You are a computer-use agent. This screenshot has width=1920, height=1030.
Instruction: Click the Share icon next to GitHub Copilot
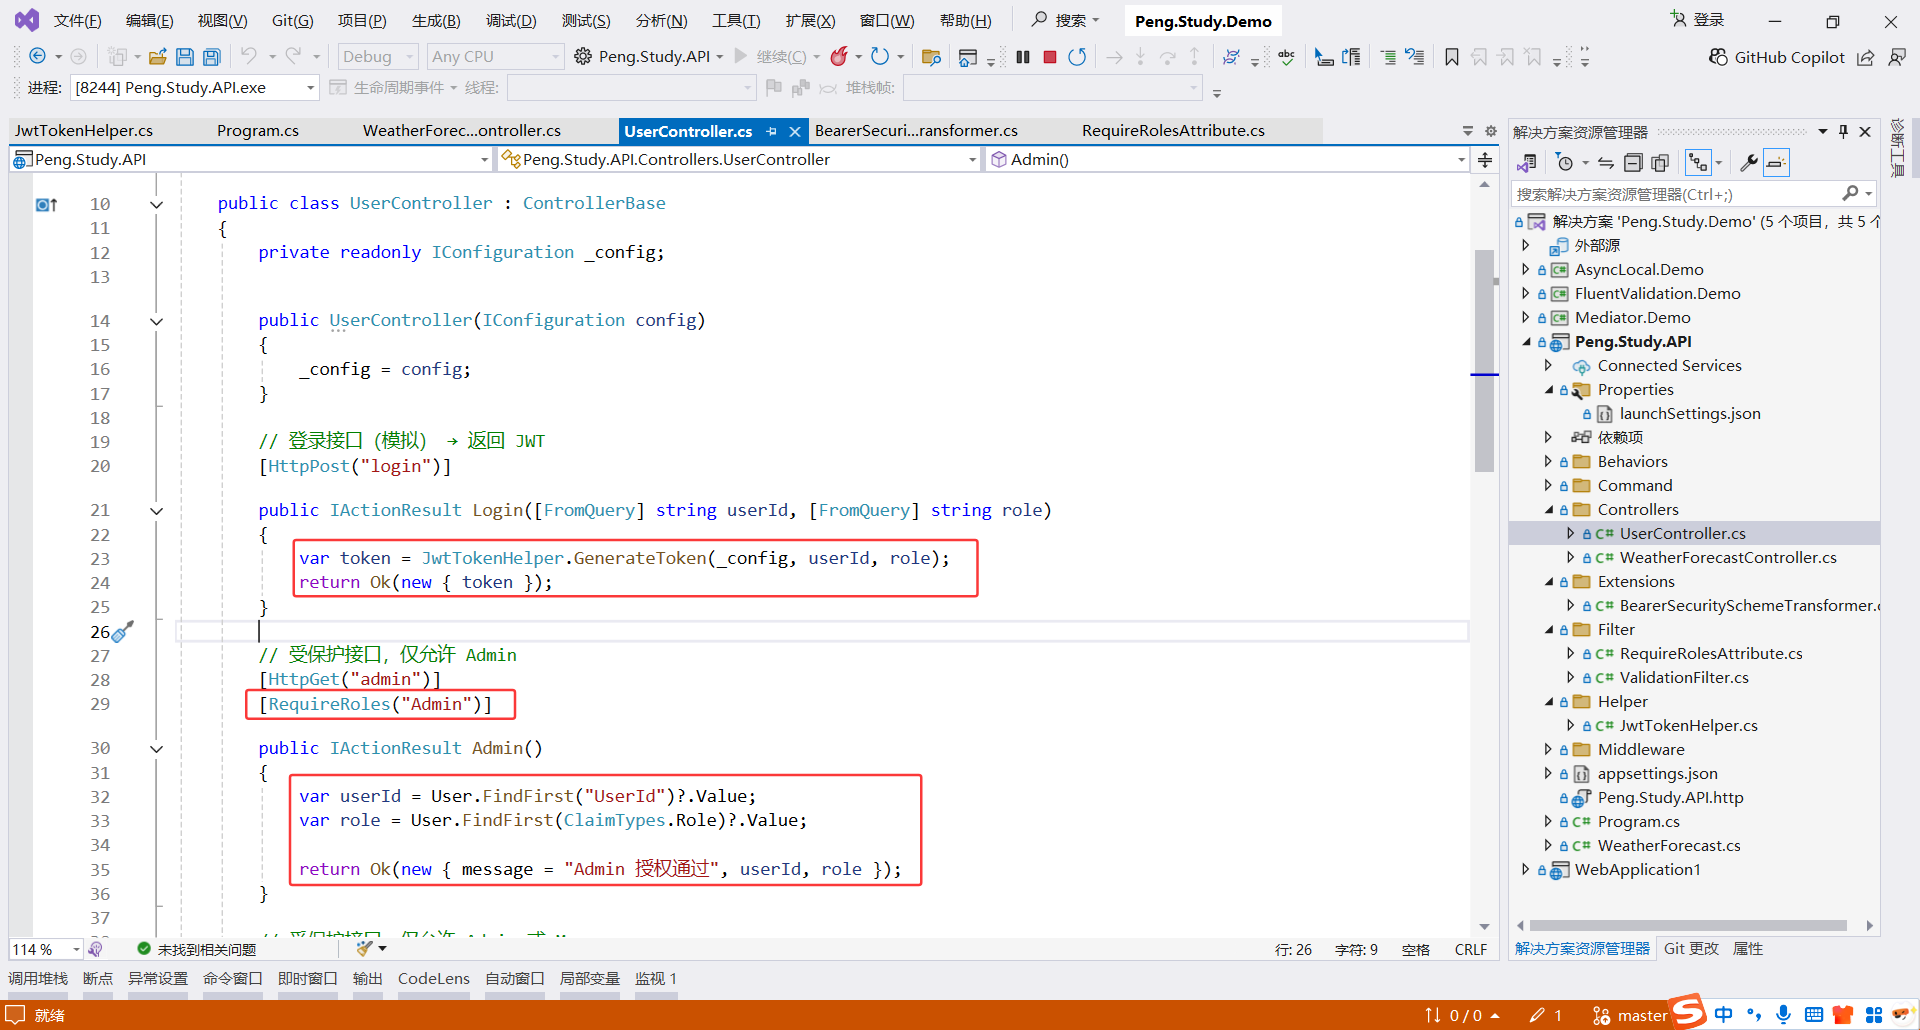click(x=1866, y=57)
